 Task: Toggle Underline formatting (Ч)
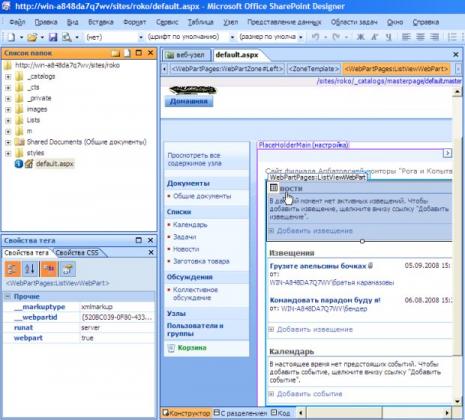coord(388,37)
